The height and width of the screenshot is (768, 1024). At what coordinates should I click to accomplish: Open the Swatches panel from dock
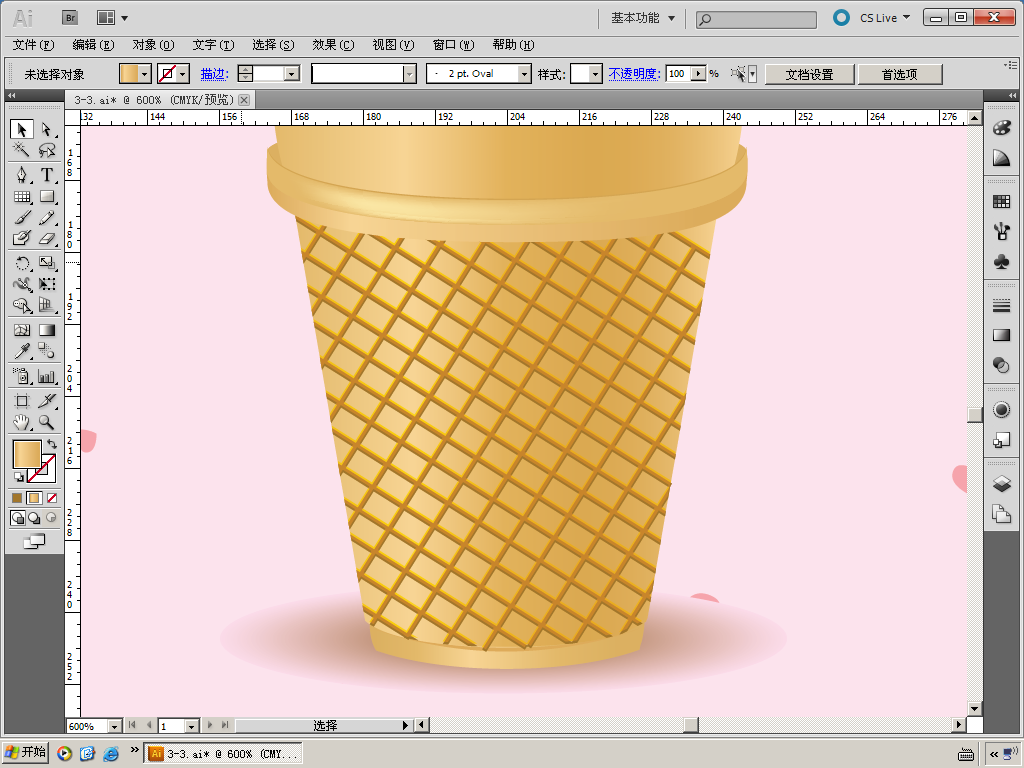click(x=1001, y=201)
